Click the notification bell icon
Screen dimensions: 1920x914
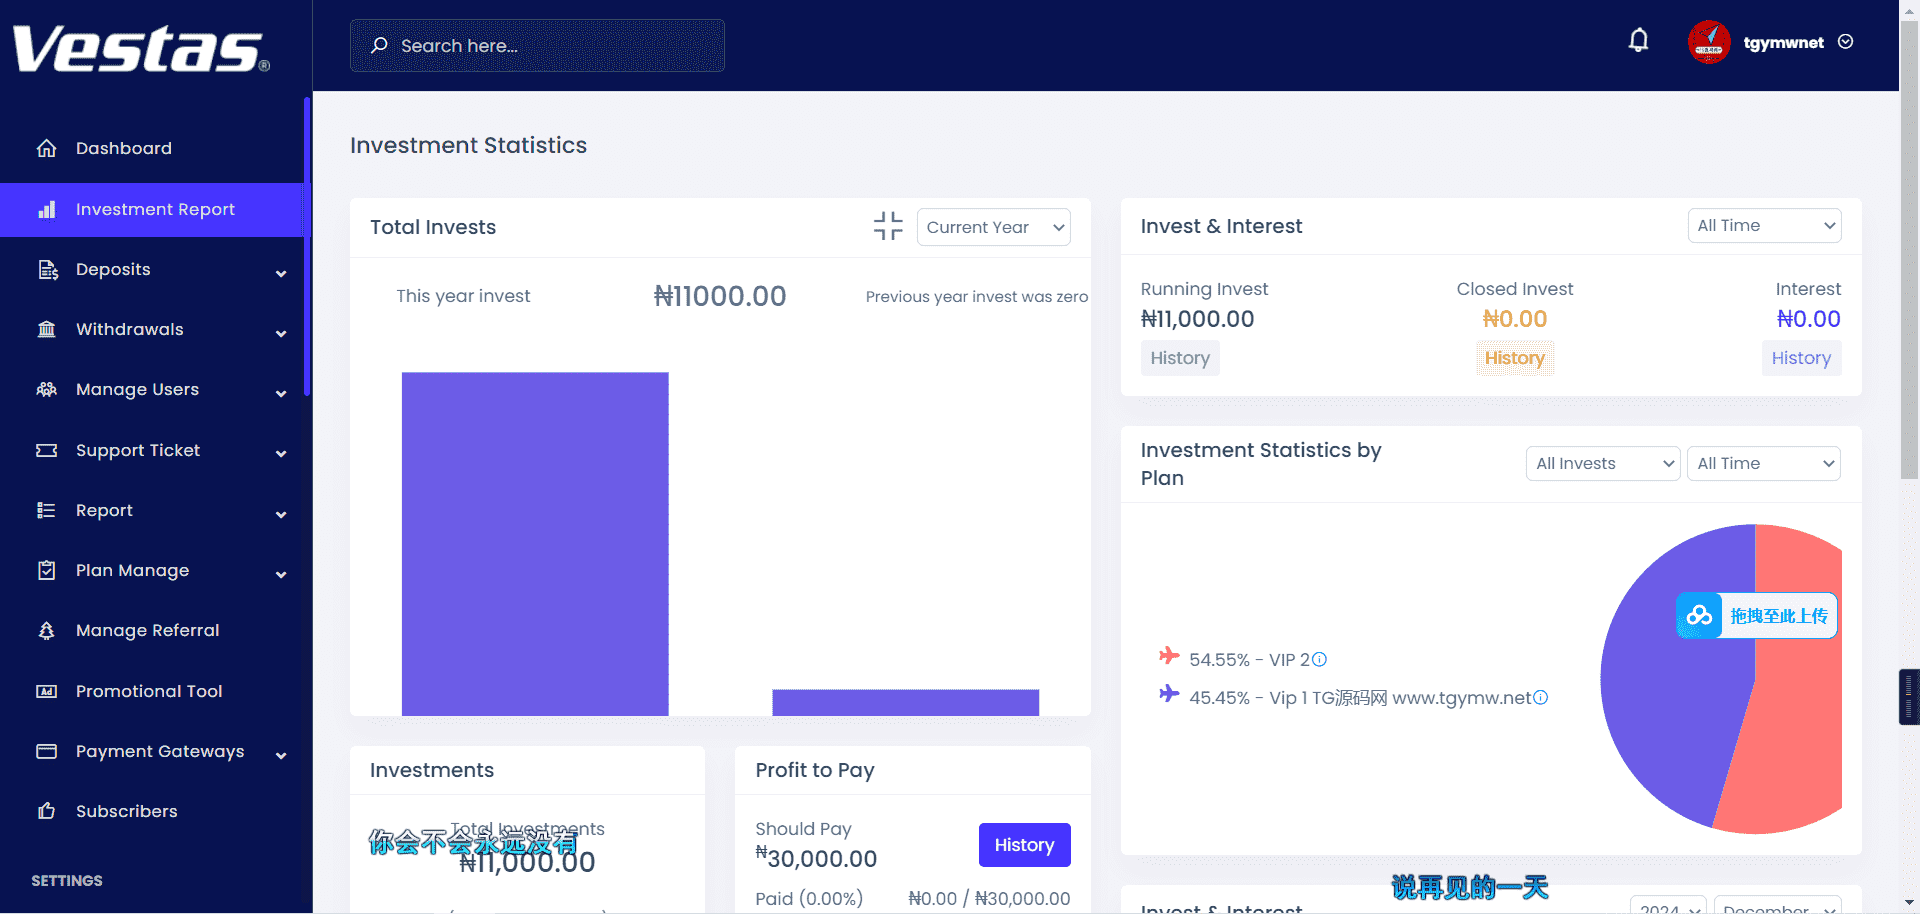(1638, 41)
